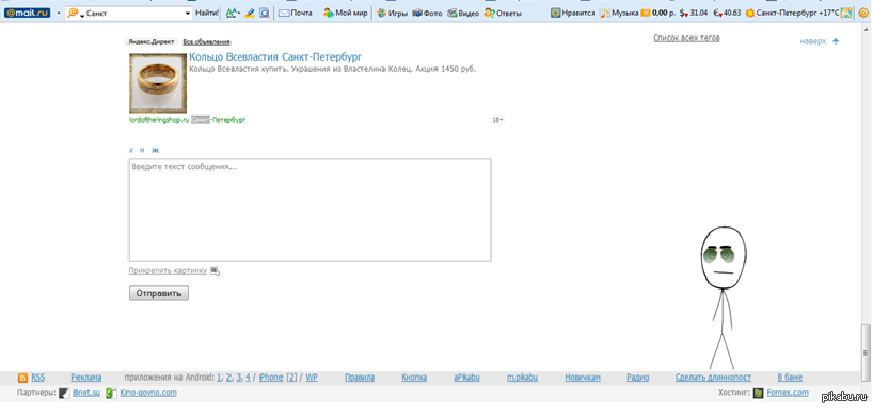Open the Реклама footer link
The height and width of the screenshot is (408, 872).
[x=86, y=377]
